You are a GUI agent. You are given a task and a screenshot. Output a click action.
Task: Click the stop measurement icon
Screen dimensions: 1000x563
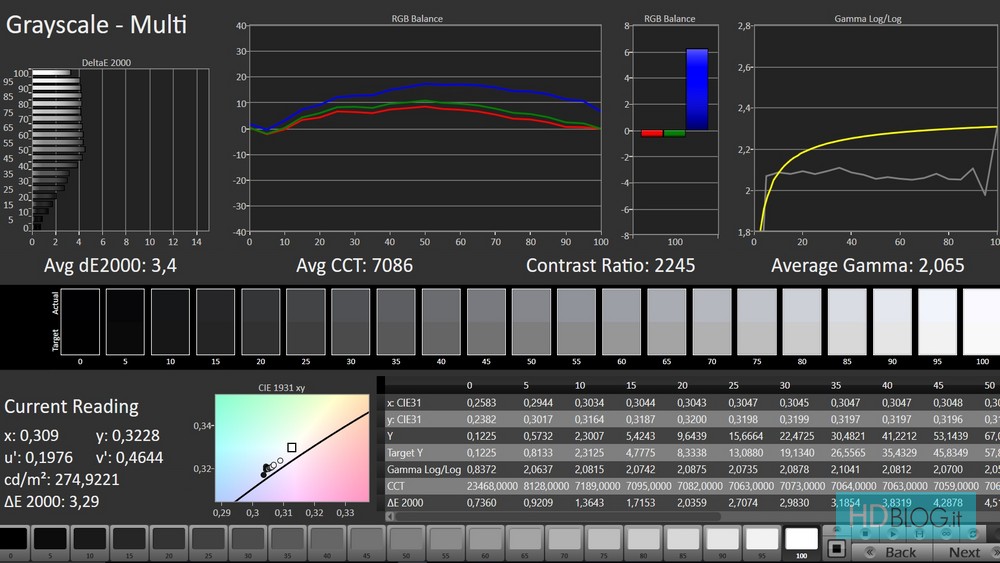coord(865,534)
